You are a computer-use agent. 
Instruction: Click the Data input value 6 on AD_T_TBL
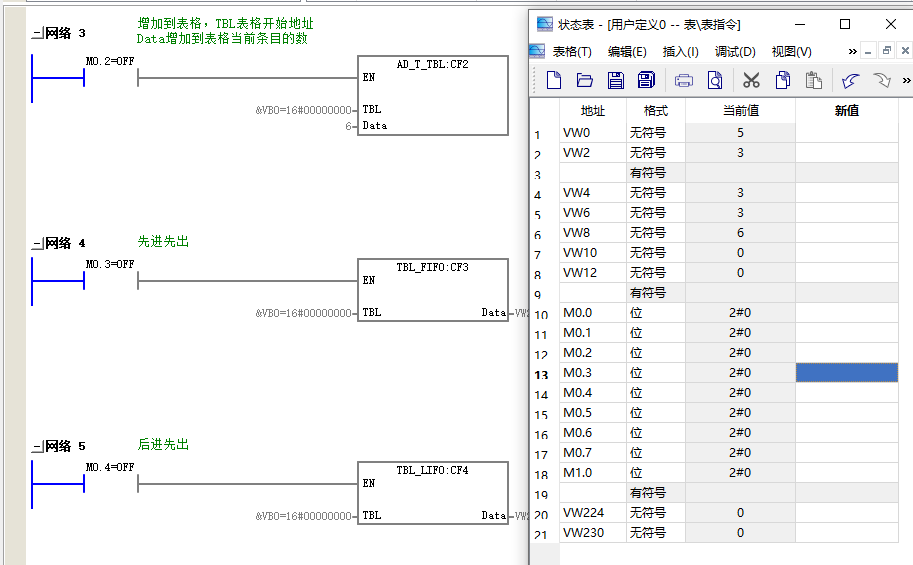click(x=348, y=126)
